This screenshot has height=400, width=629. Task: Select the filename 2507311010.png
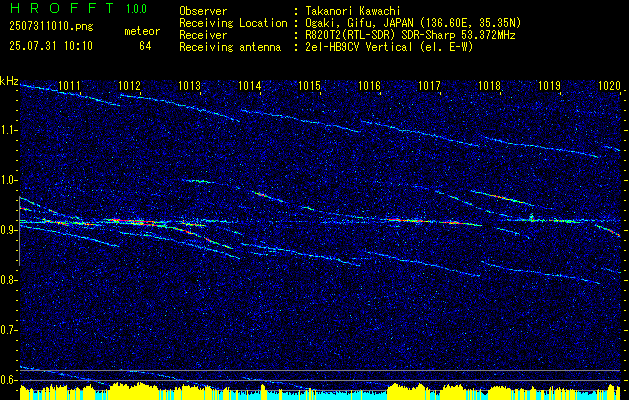[x=51, y=26]
